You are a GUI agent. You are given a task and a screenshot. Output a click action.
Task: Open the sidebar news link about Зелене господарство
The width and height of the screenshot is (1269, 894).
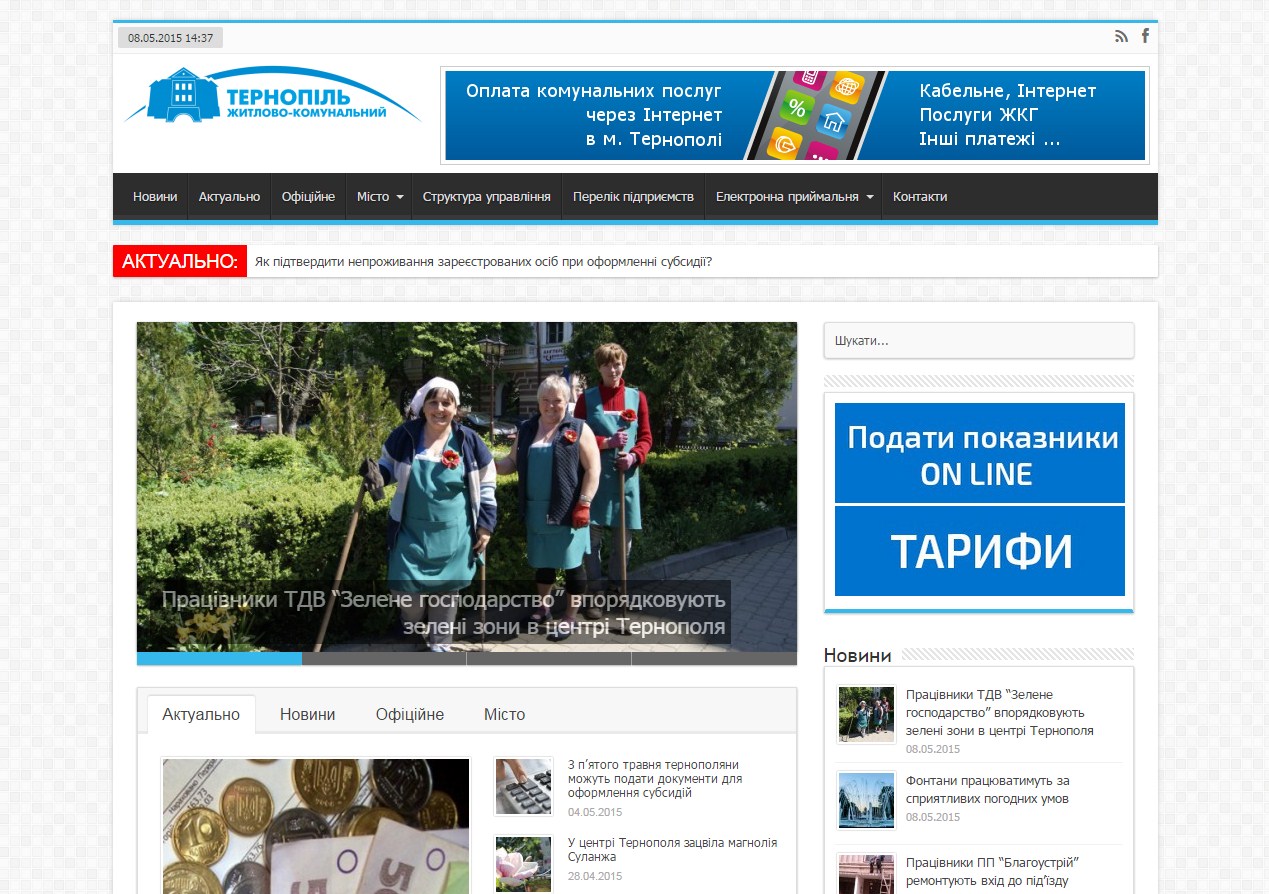coord(1000,712)
